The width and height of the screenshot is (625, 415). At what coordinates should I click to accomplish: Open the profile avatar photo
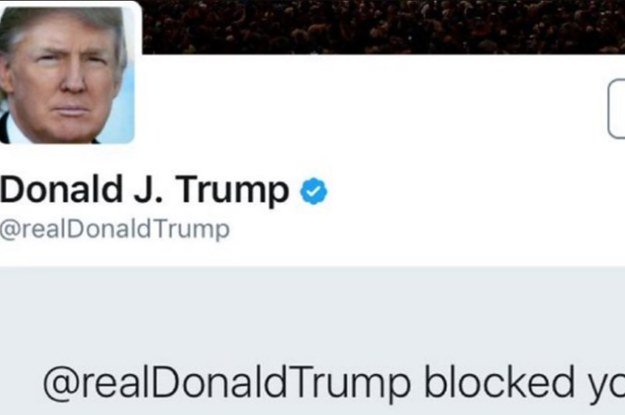click(67, 75)
